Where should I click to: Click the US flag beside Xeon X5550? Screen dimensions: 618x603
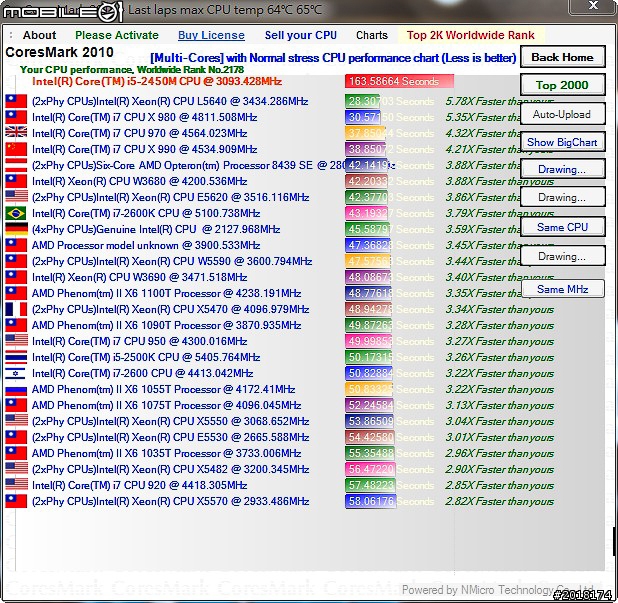(x=16, y=421)
